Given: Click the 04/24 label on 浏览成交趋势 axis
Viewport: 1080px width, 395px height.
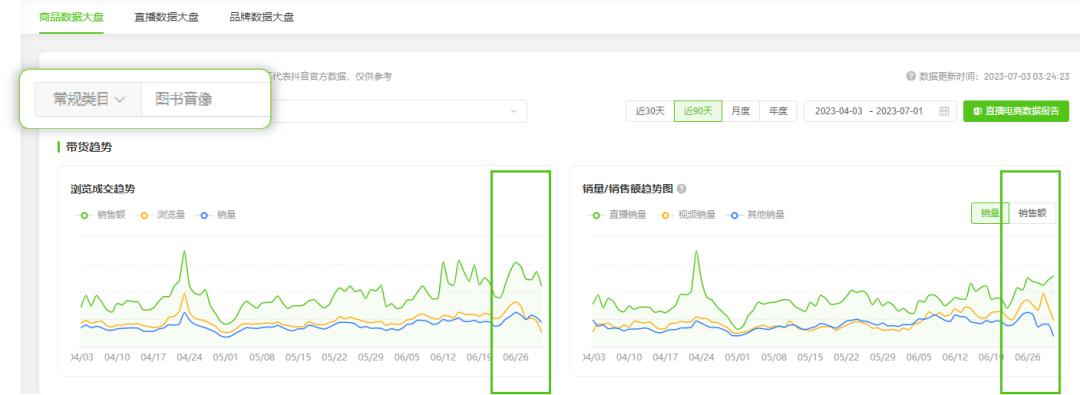Looking at the screenshot, I should [189, 357].
